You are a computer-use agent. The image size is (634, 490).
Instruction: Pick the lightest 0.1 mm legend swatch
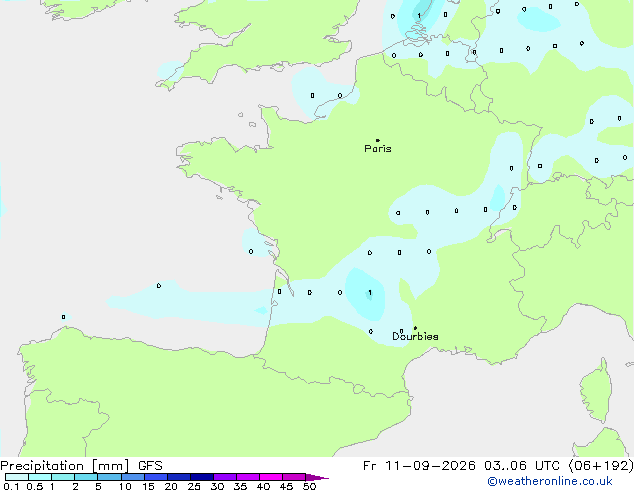17,477
